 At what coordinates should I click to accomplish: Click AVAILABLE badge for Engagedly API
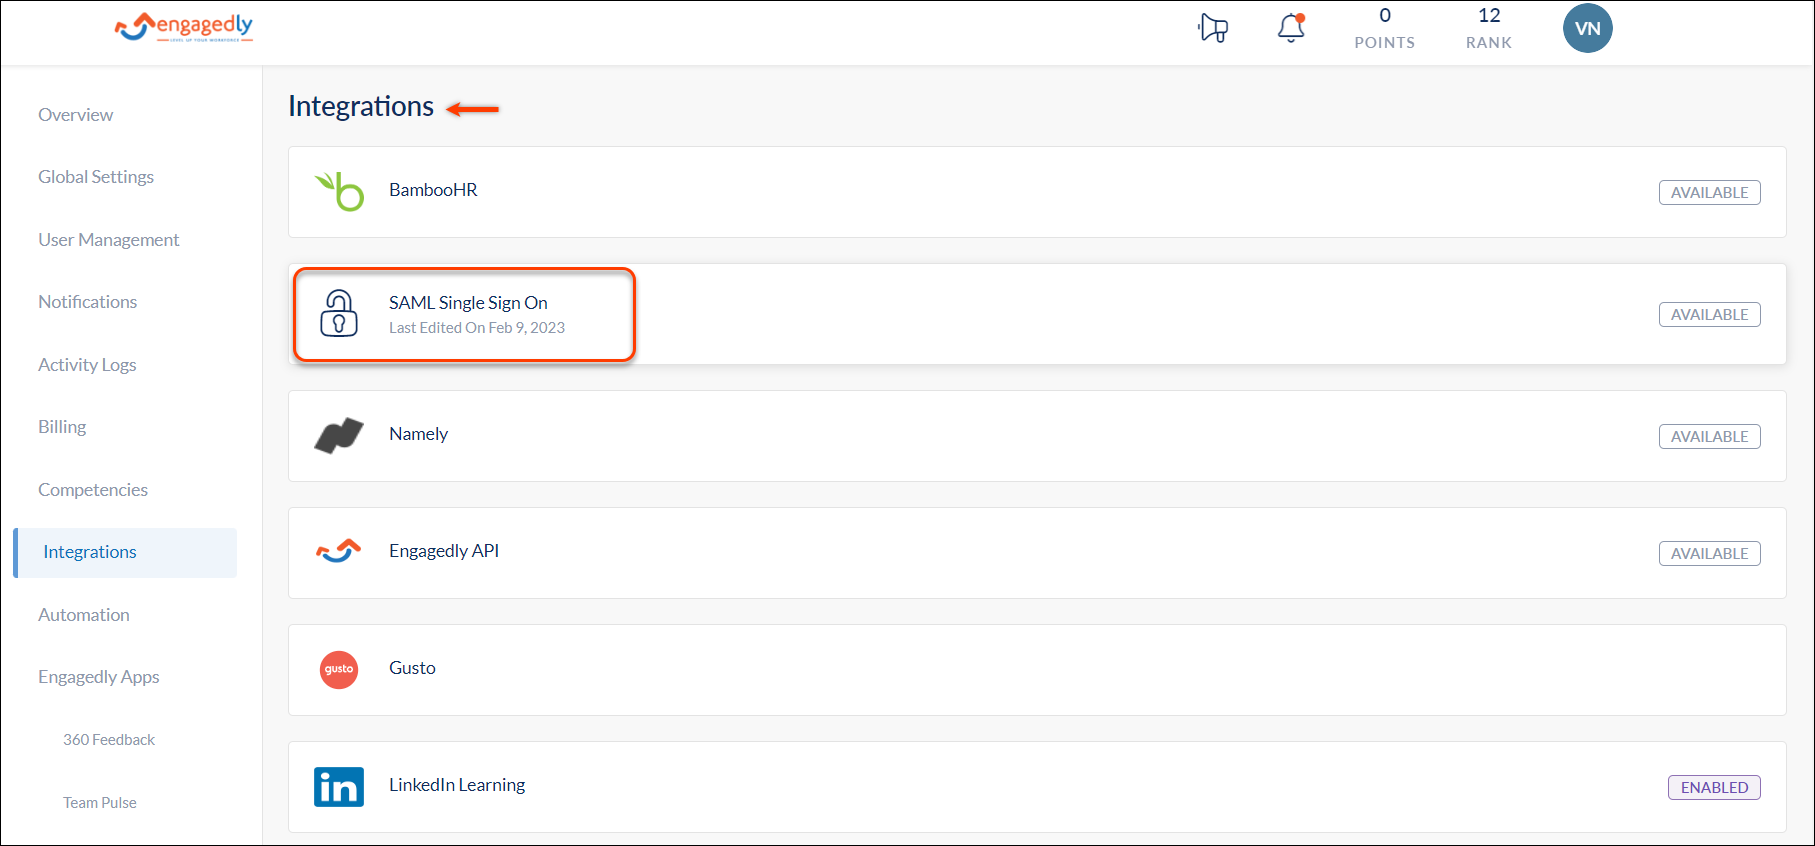tap(1709, 553)
